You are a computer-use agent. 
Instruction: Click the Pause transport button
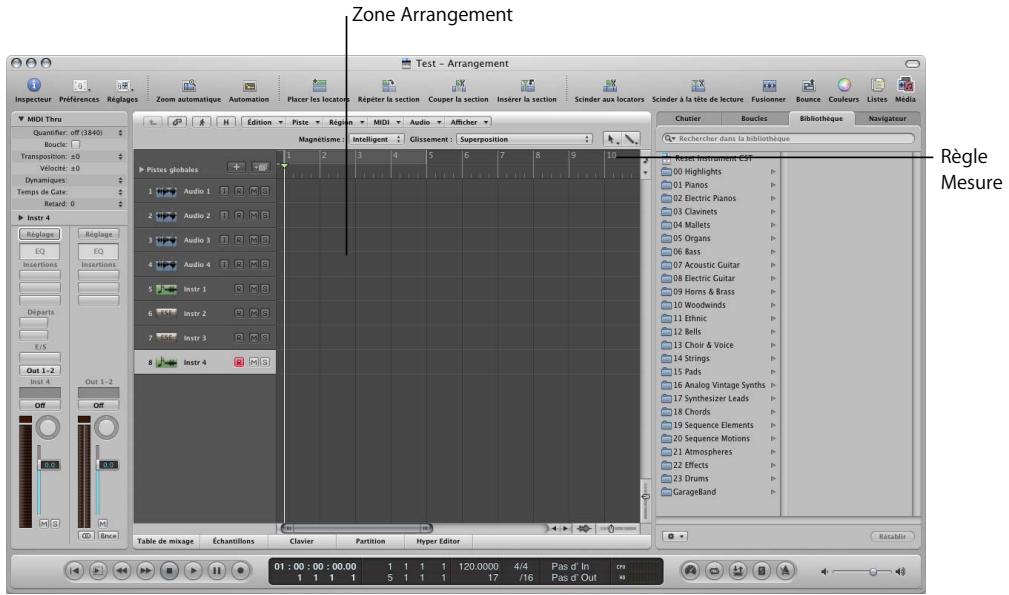[217, 571]
